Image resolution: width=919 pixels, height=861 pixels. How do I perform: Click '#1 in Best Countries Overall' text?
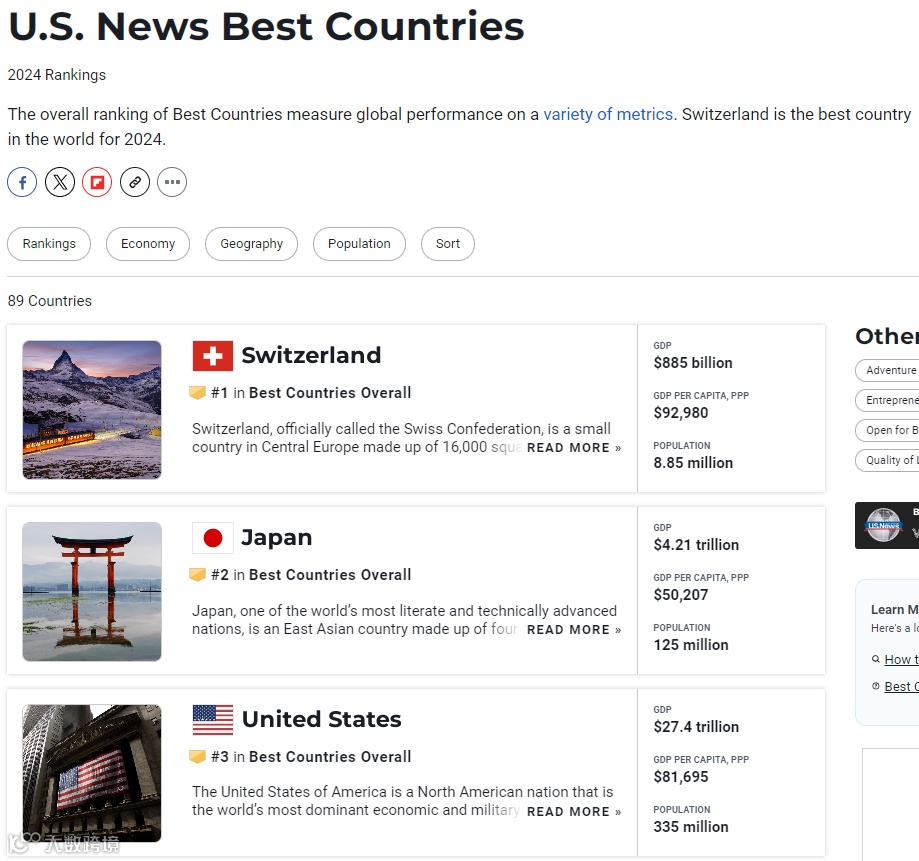311,393
